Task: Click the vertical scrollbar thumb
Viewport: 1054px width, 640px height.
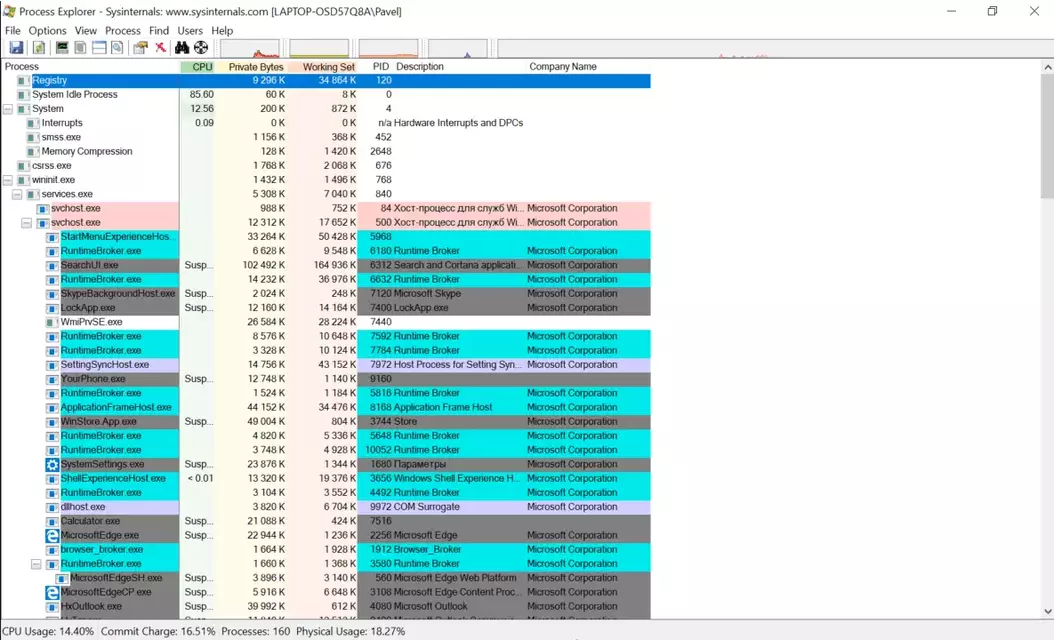Action: 1047,136
